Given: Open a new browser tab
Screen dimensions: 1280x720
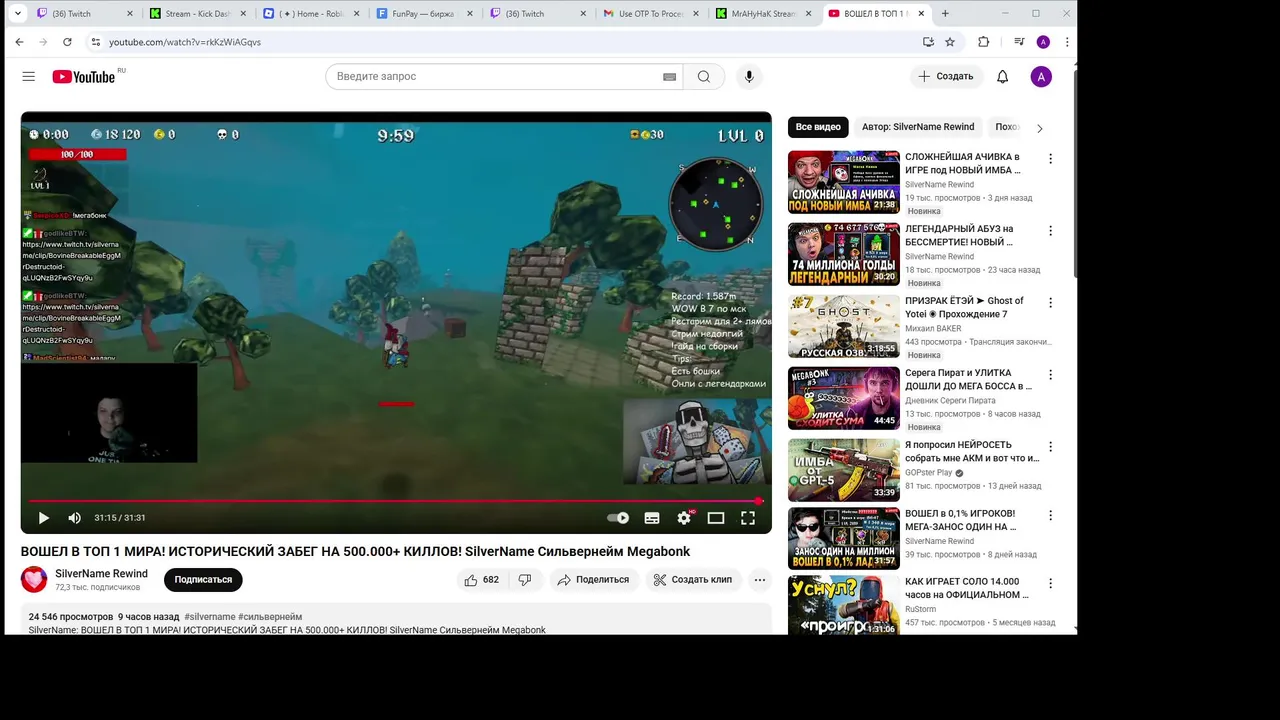Looking at the screenshot, I should [945, 14].
